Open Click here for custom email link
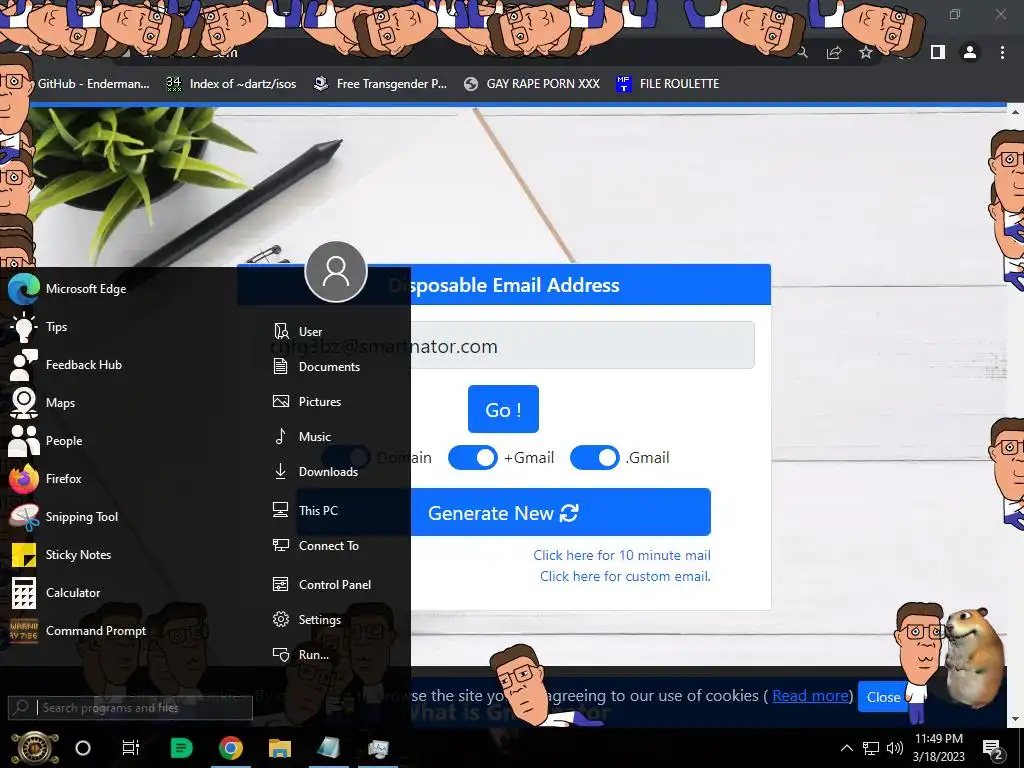Viewport: 1024px width, 768px height. coord(625,576)
